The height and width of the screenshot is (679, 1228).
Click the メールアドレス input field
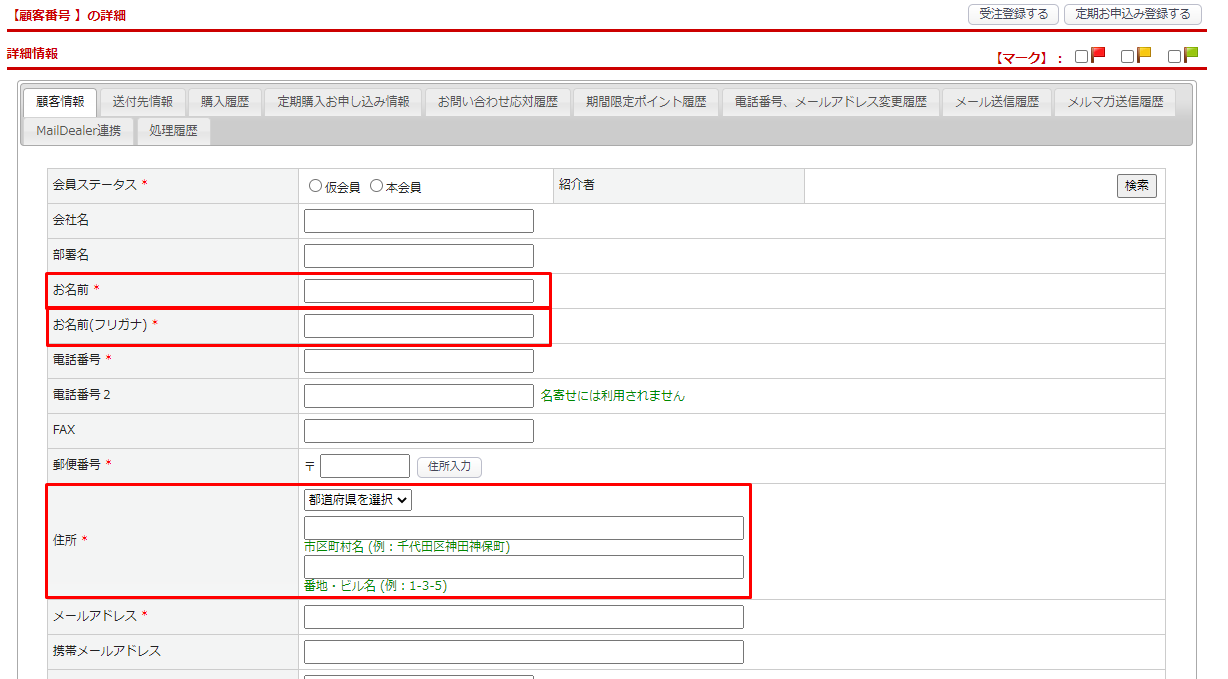[x=523, y=617]
